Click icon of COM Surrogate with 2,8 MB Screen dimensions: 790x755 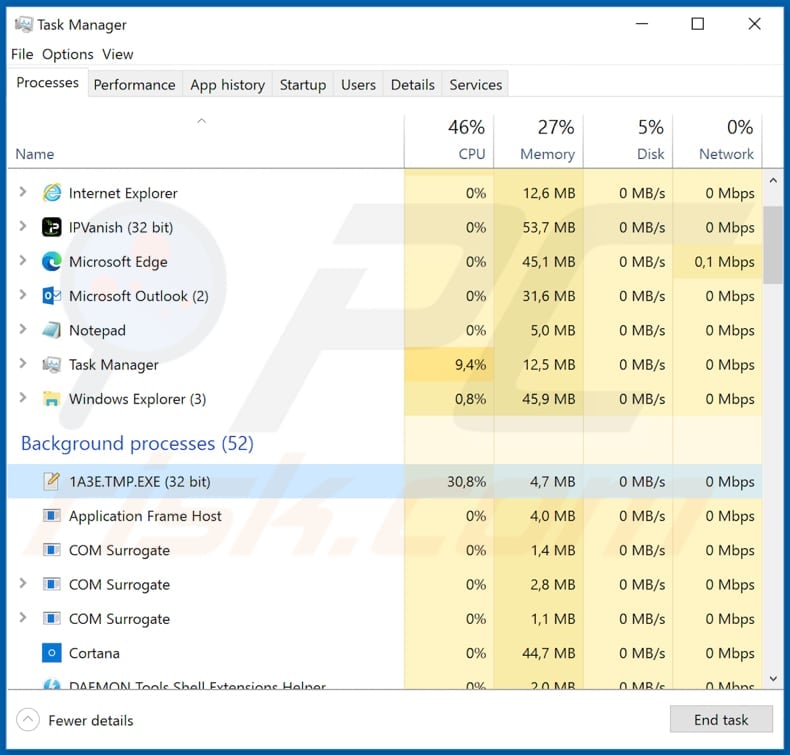coord(52,584)
